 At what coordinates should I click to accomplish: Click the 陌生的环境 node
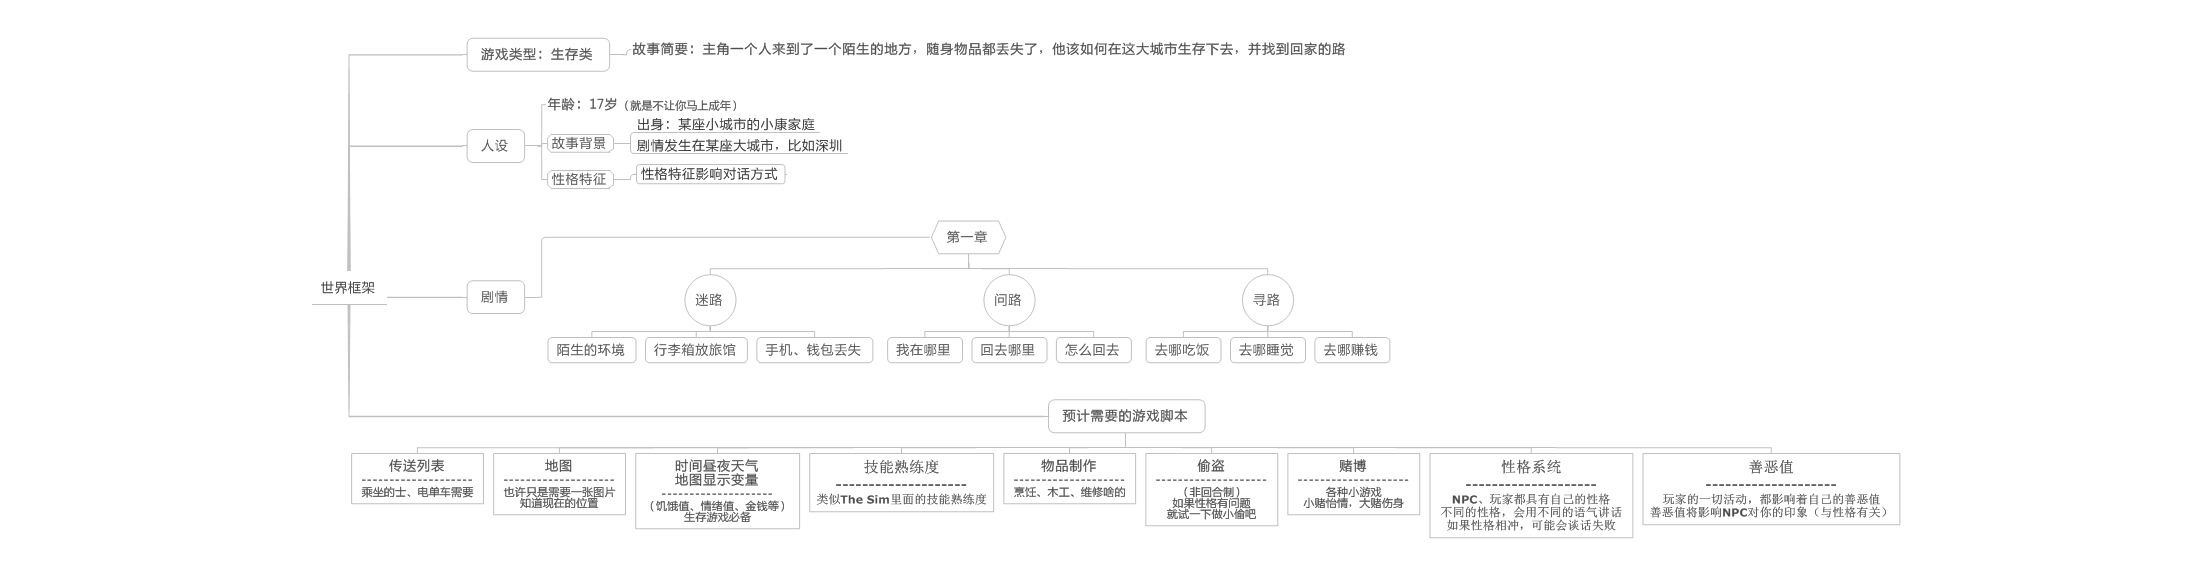point(591,350)
